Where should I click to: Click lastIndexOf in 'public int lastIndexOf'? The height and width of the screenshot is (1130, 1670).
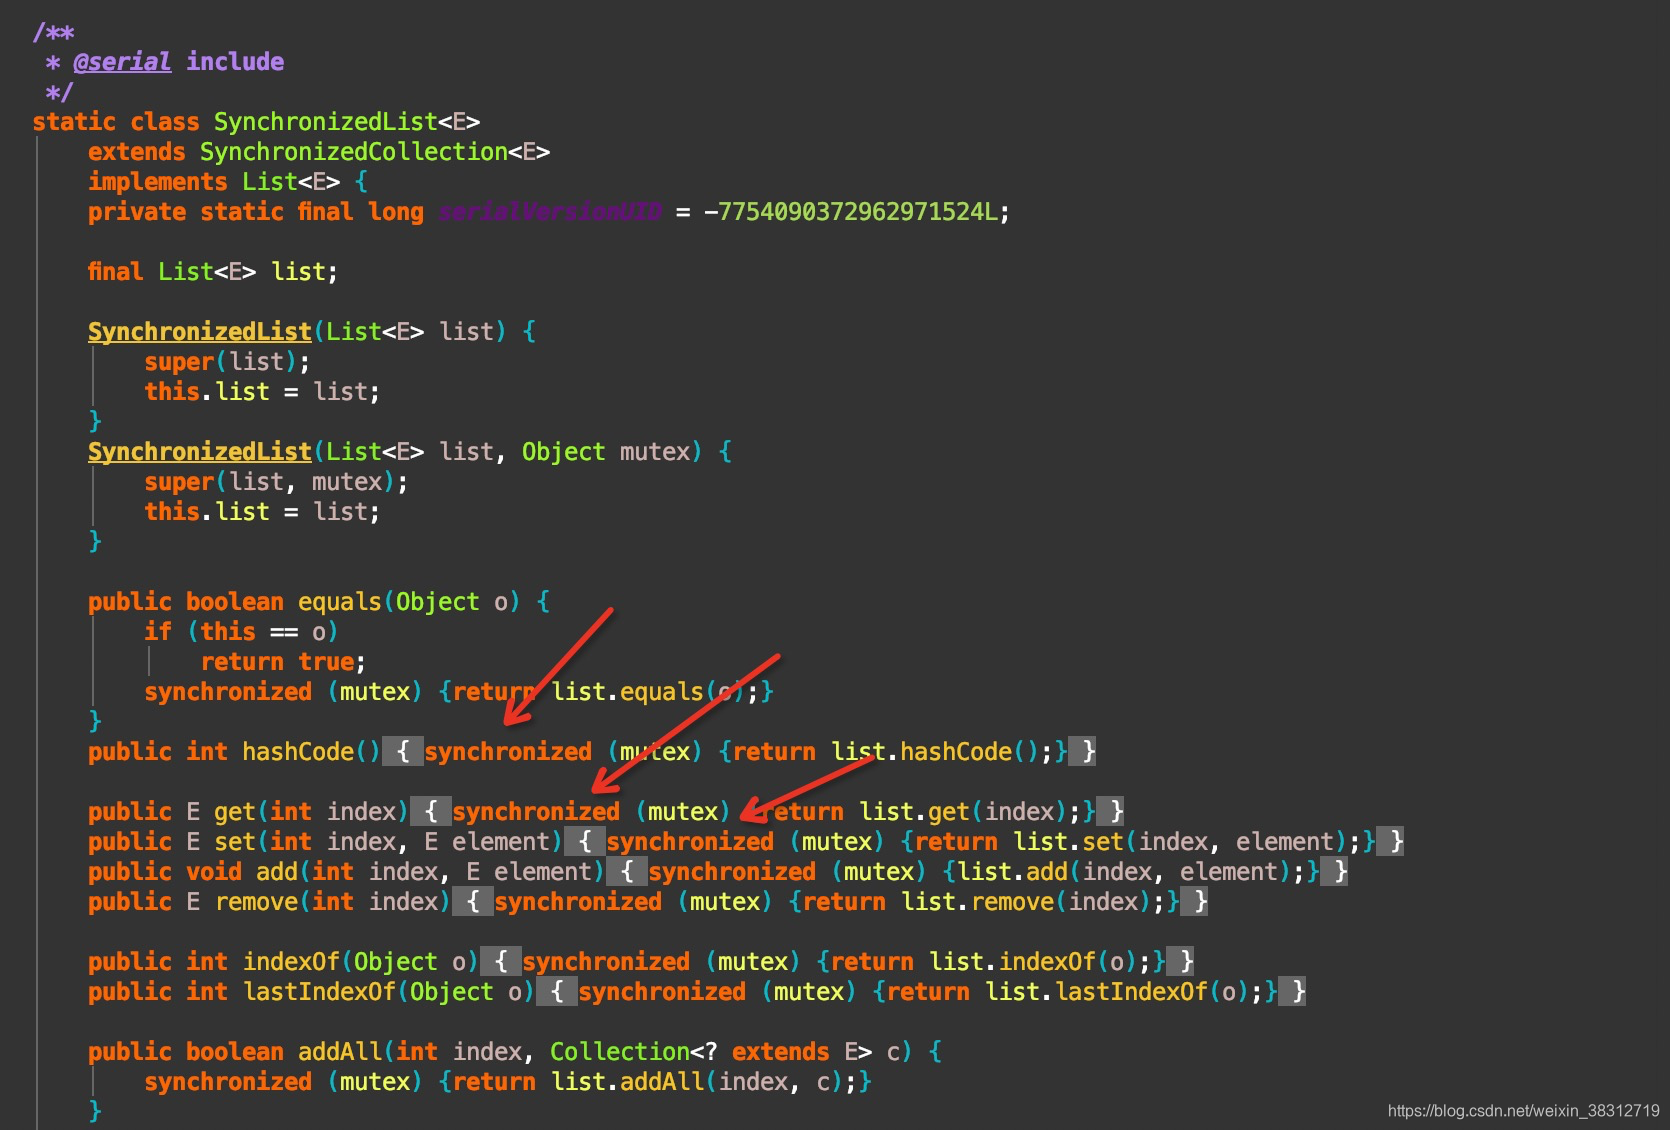coord(319,992)
